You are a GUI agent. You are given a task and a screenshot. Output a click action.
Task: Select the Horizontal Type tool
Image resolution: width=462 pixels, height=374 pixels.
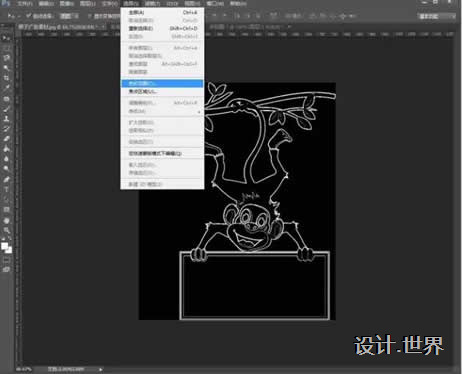[x=6, y=189]
